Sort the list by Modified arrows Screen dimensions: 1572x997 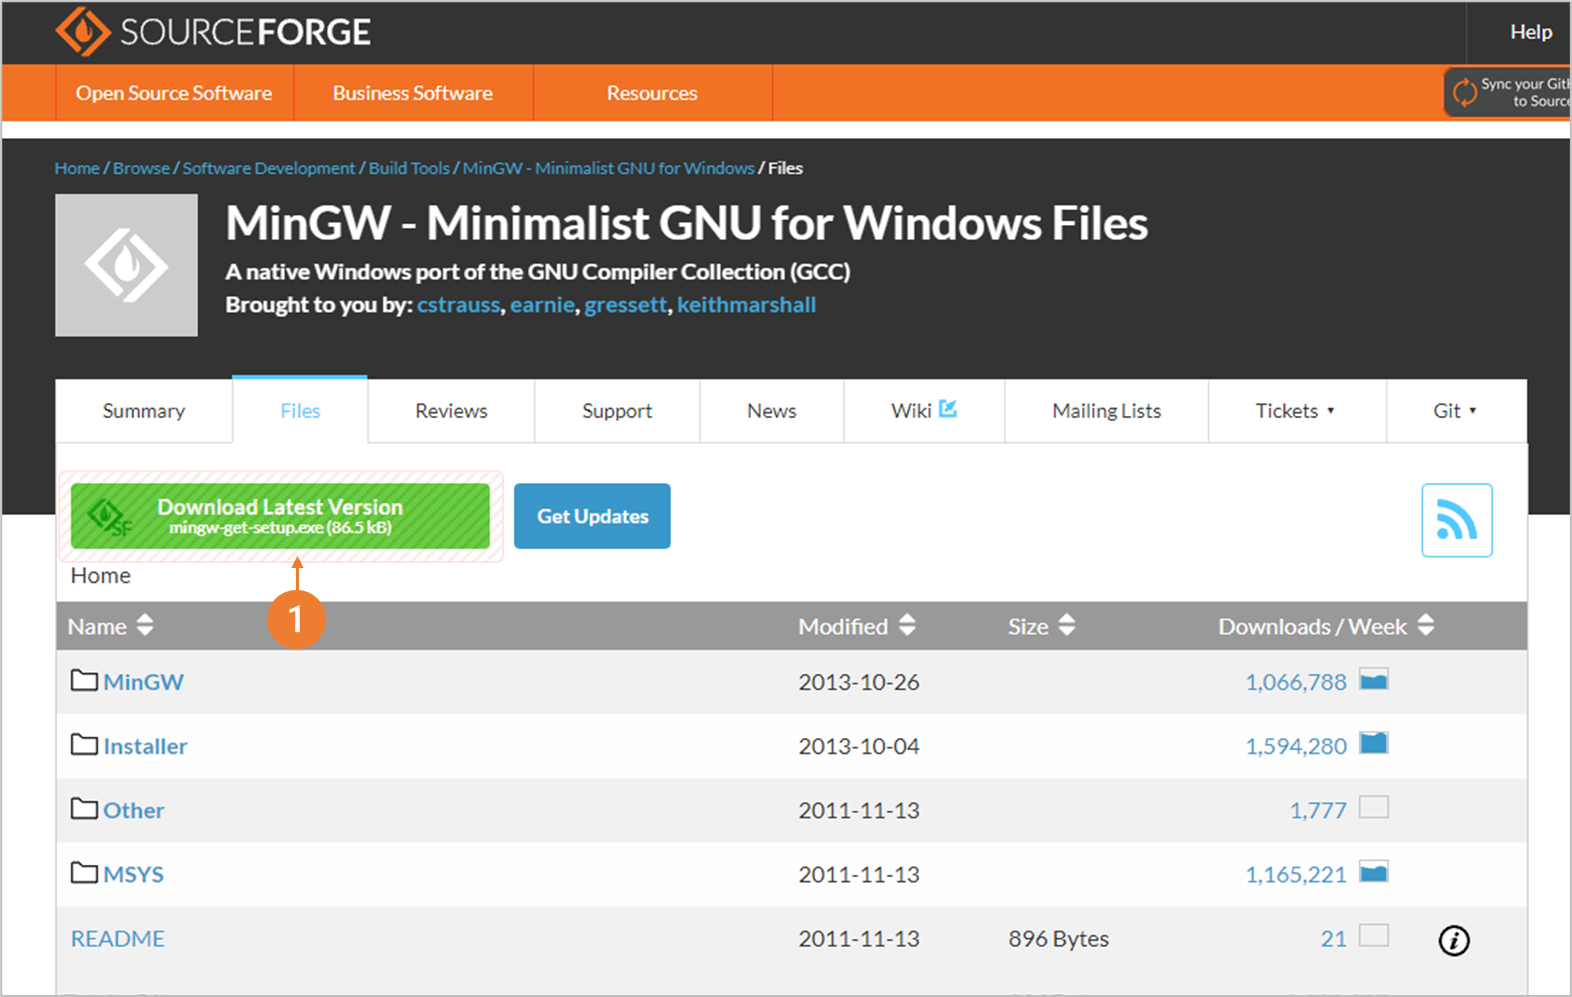tap(907, 625)
